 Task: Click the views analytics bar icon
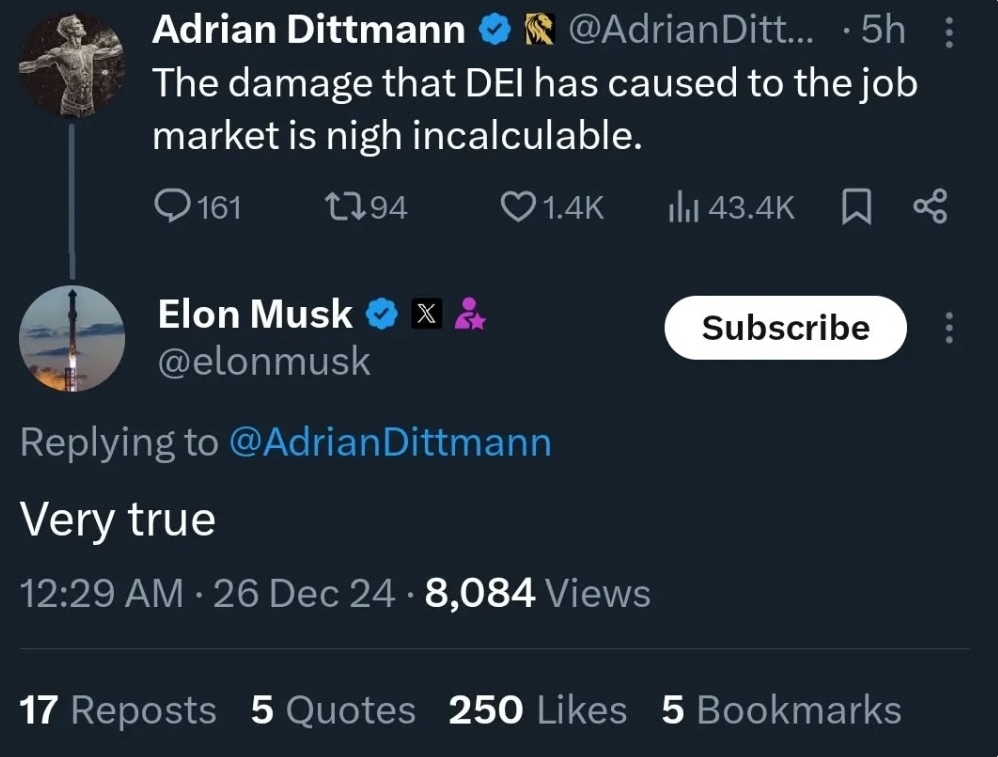click(681, 206)
